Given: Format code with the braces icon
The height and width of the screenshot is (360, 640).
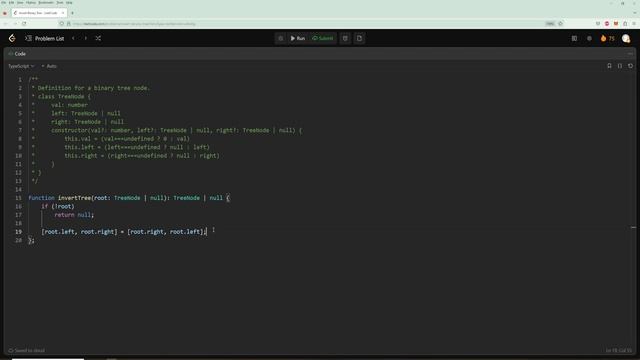Looking at the screenshot, I should pos(620,66).
